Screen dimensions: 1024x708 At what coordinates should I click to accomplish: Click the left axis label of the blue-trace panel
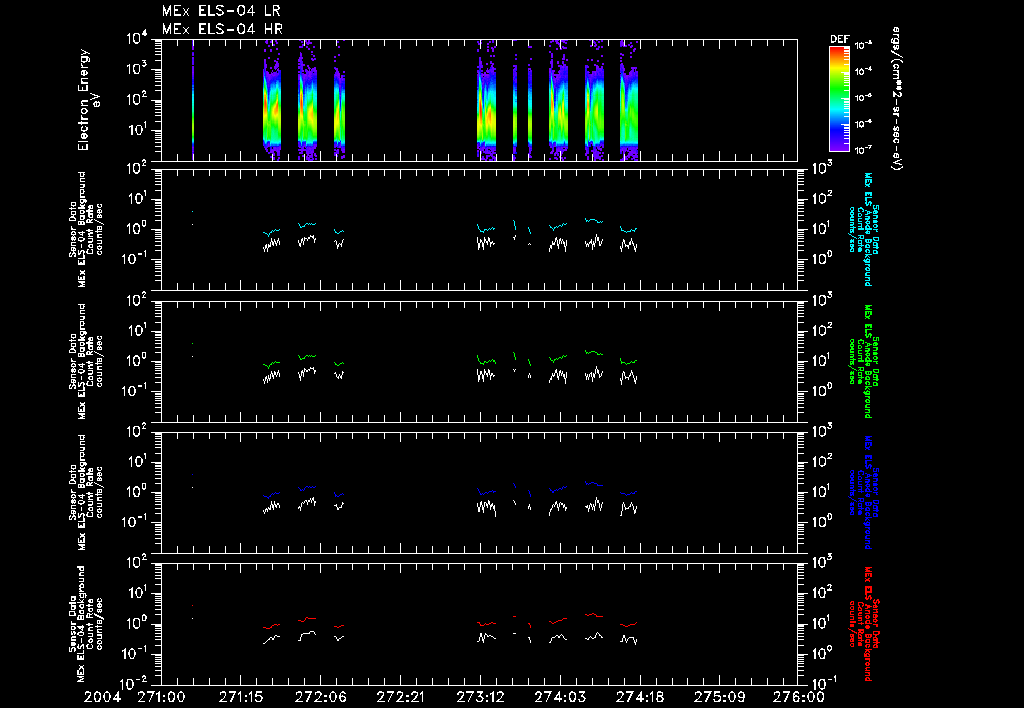click(x=86, y=492)
